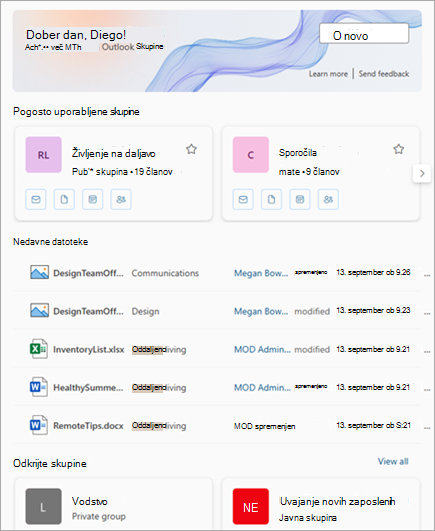Click the image icon of Design file
435x531 pixels.
40,311
